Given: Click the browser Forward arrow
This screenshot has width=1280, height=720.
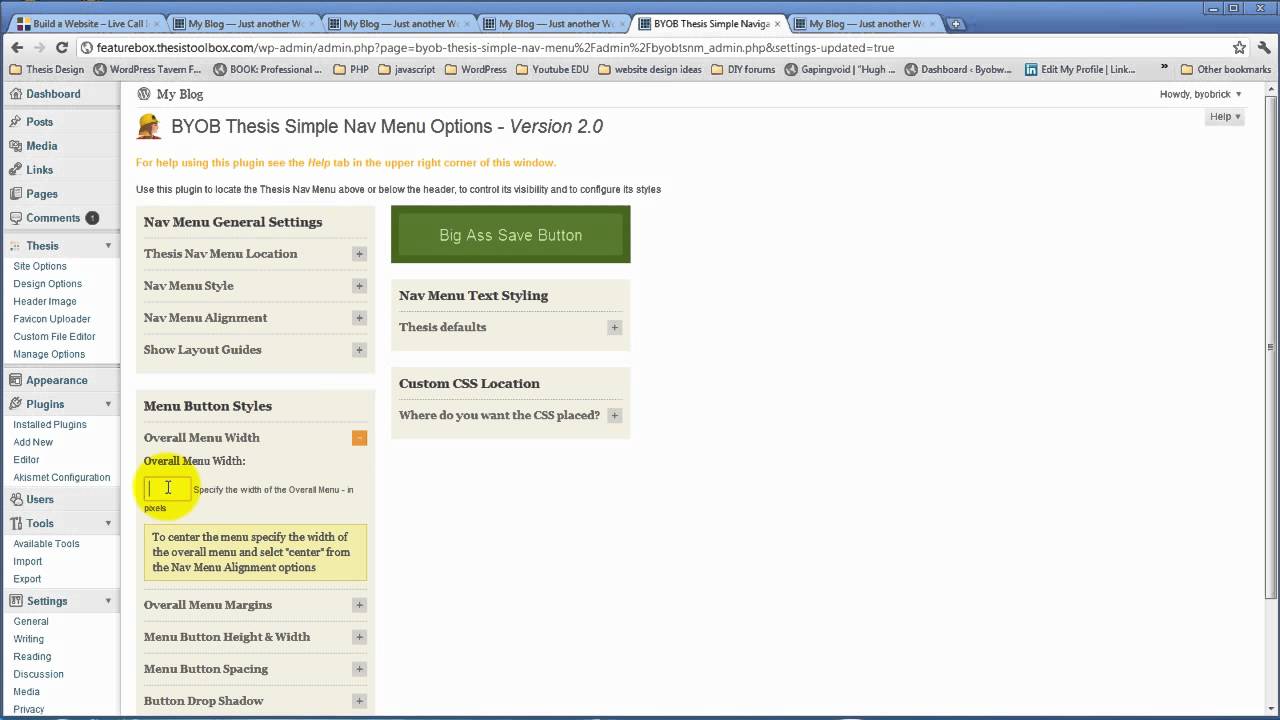Looking at the screenshot, I should tap(39, 47).
